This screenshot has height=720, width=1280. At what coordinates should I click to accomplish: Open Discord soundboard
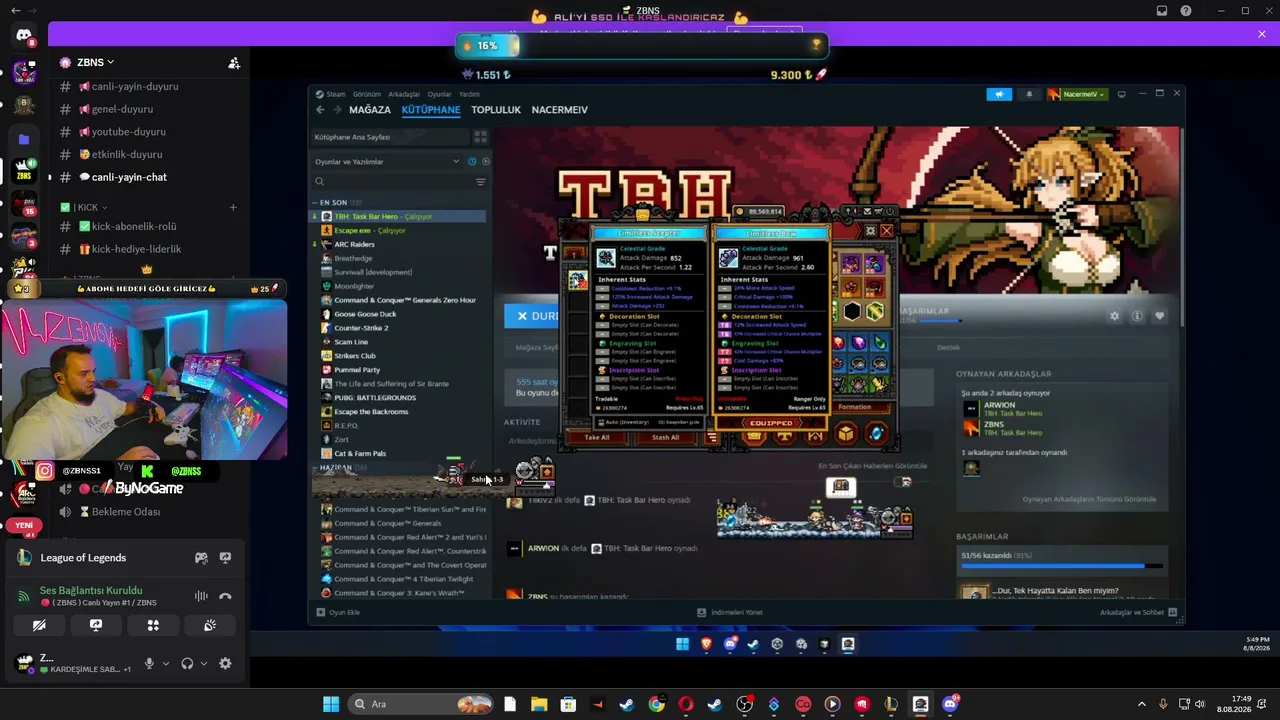(210, 625)
